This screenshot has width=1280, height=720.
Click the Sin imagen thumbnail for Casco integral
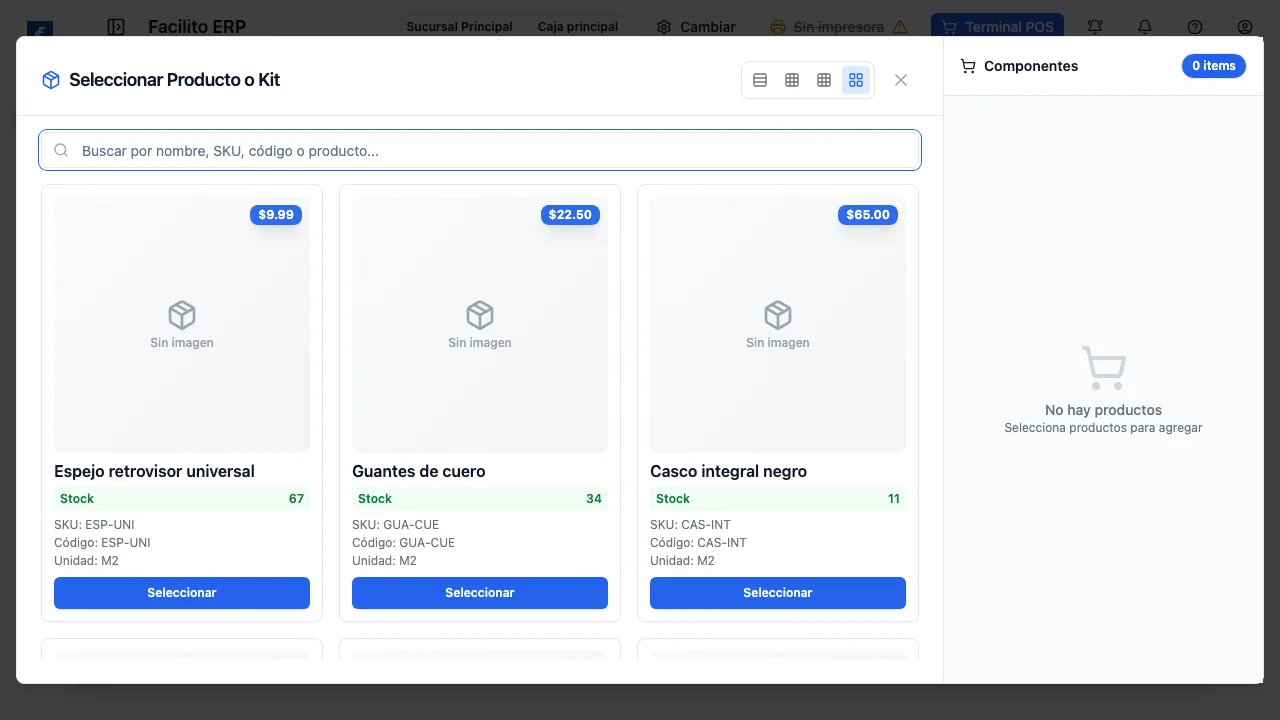click(x=778, y=325)
